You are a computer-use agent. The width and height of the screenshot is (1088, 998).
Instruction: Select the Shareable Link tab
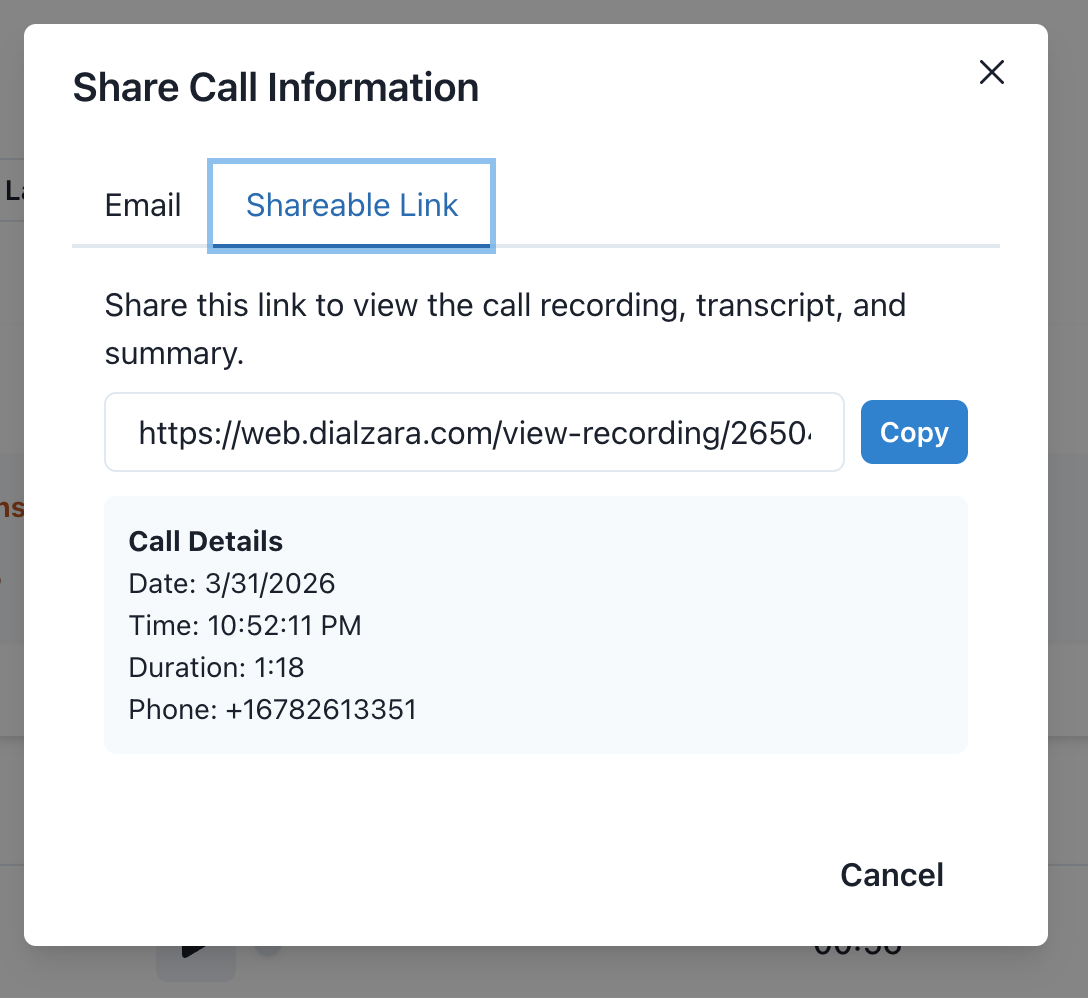point(351,205)
